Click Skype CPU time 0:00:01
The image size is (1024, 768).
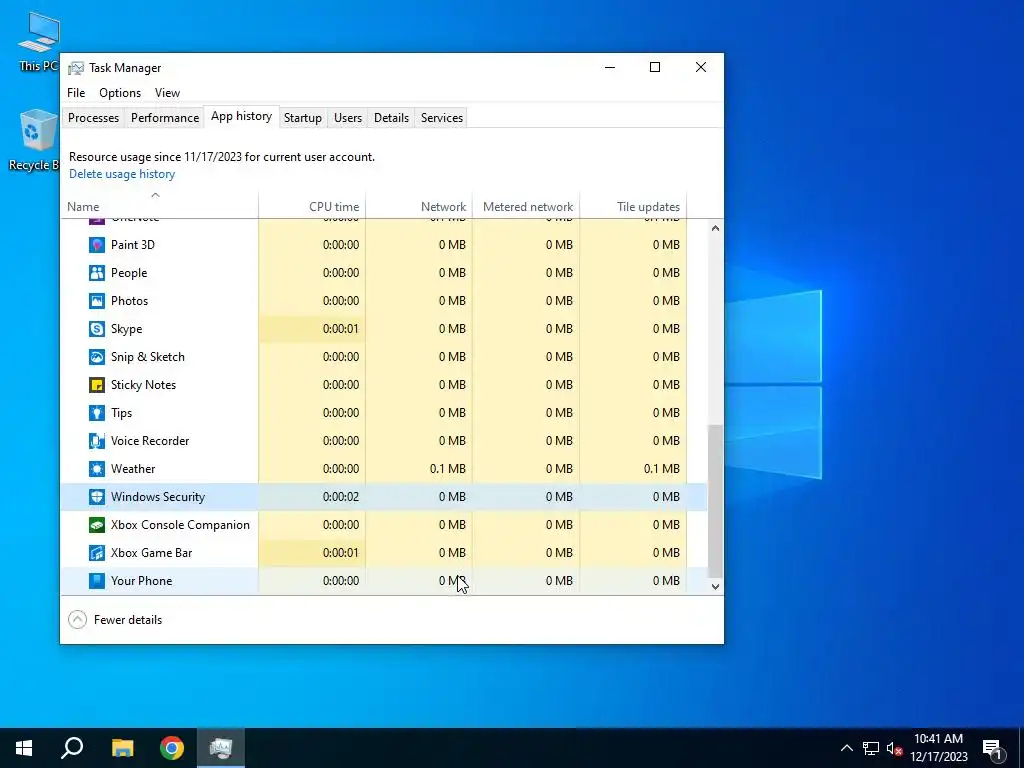[x=341, y=329]
